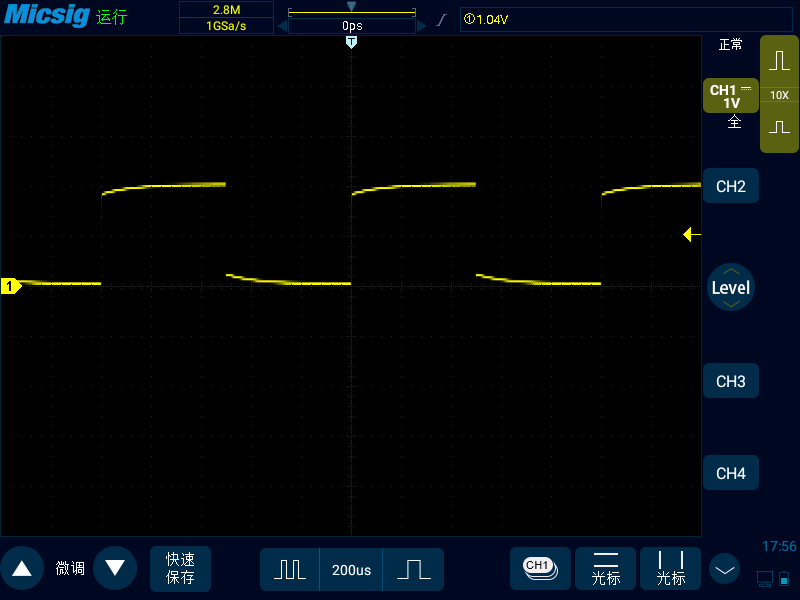The image size is (800, 600).
Task: Click the pulse trigger icon above 10X
Action: 779,60
